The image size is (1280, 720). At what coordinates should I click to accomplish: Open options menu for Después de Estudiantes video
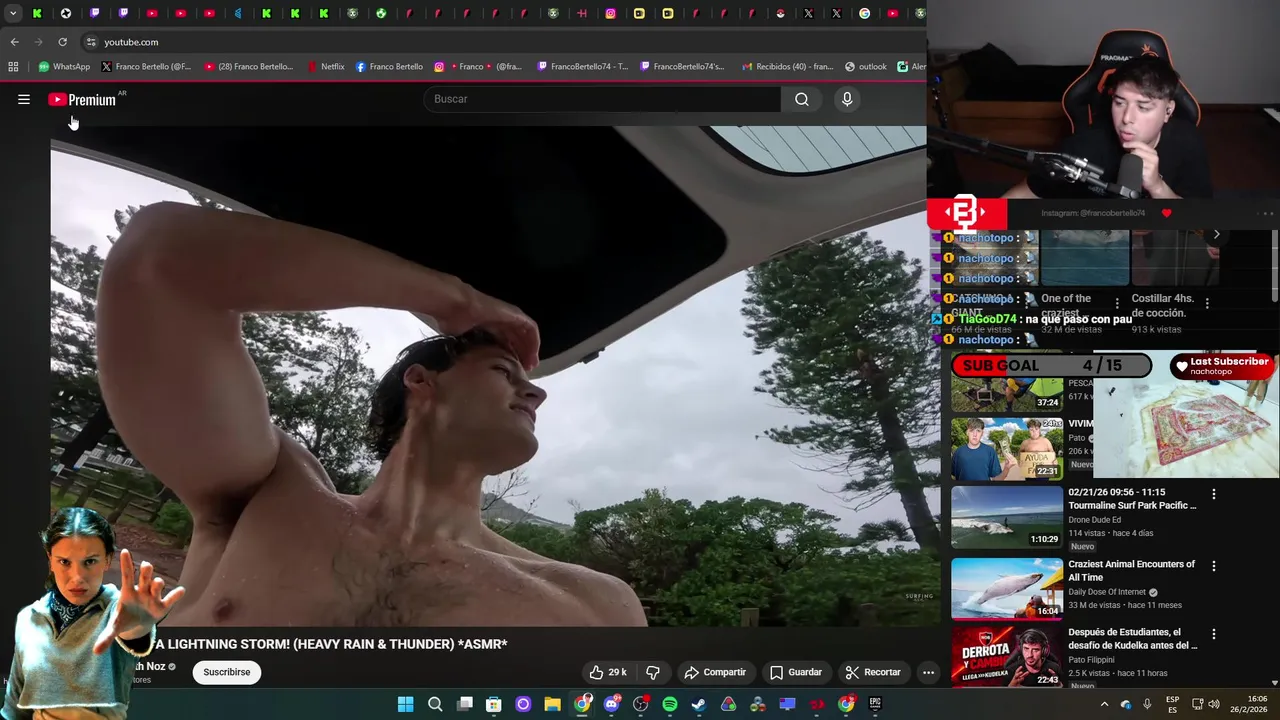click(1214, 634)
